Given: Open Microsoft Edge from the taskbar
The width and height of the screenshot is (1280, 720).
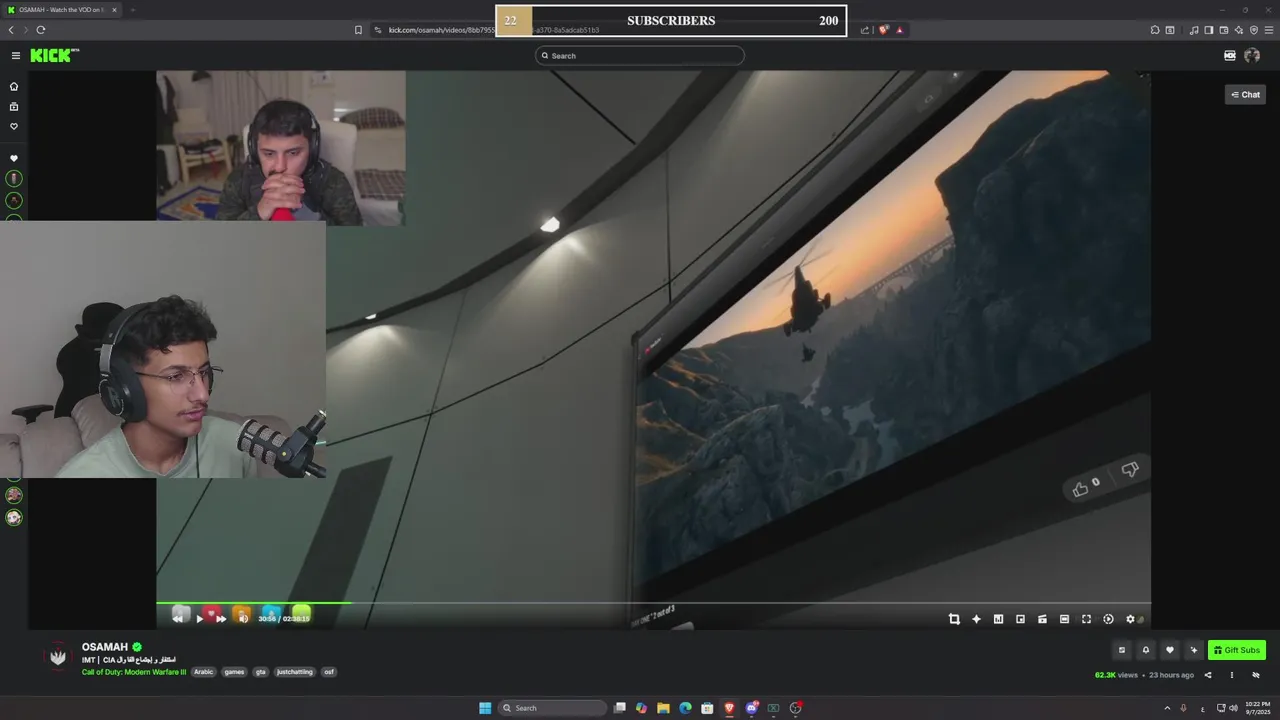Looking at the screenshot, I should (685, 708).
